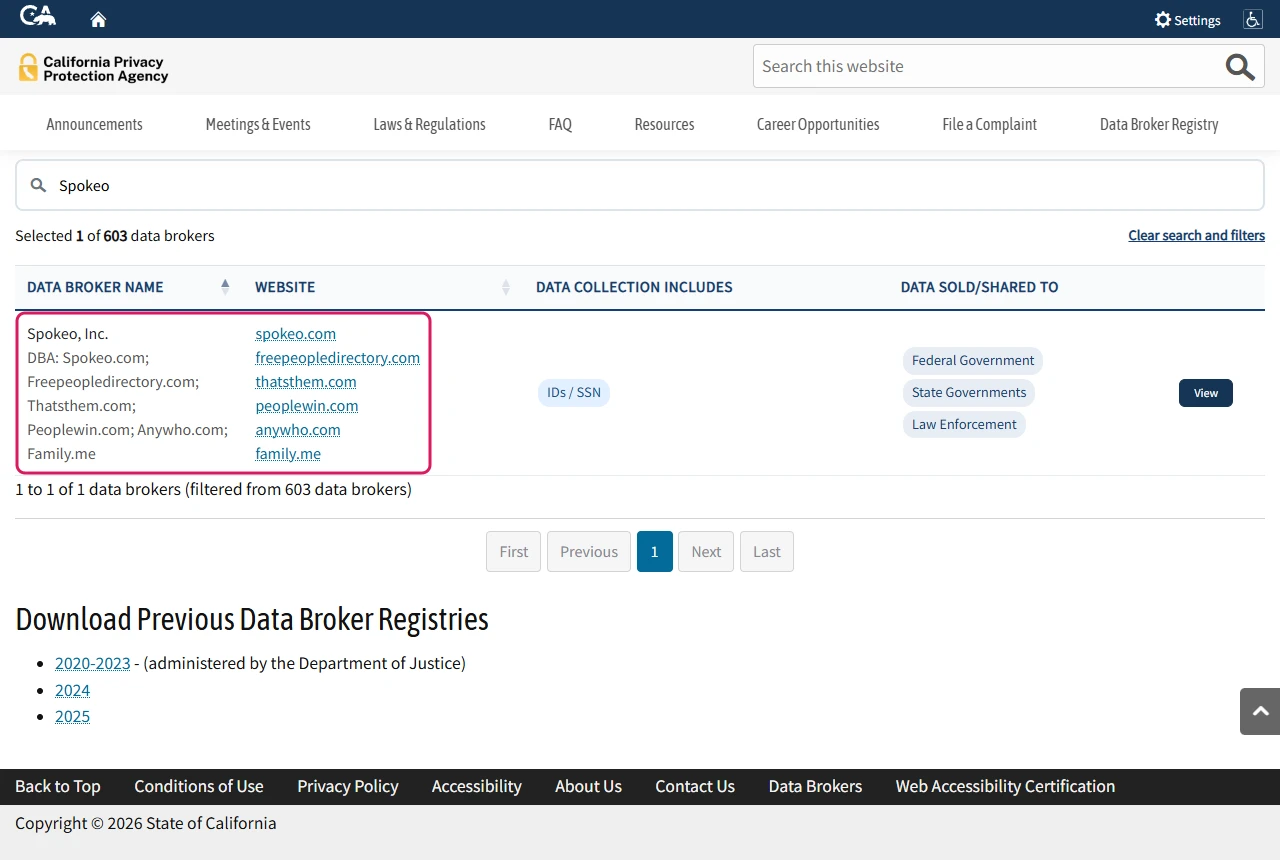Open Meetings & Events menu
This screenshot has height=860, width=1280.
258,124
